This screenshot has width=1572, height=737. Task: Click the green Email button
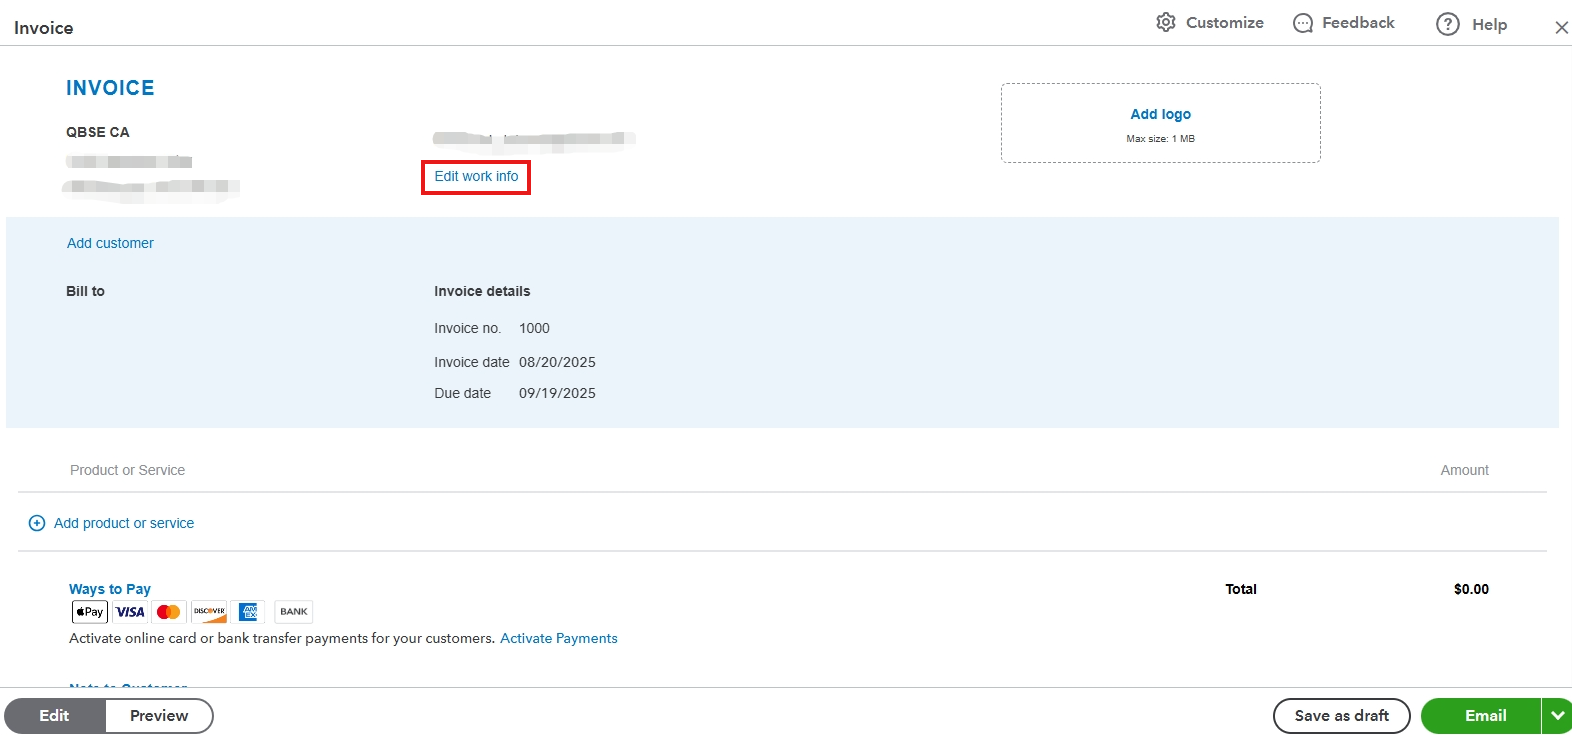1484,716
